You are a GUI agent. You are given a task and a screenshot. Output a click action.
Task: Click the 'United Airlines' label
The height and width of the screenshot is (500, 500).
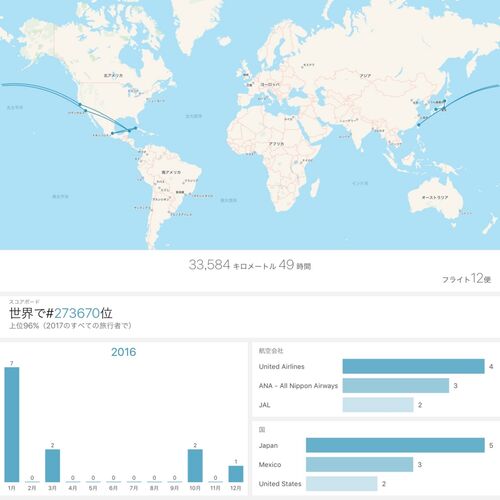281,366
